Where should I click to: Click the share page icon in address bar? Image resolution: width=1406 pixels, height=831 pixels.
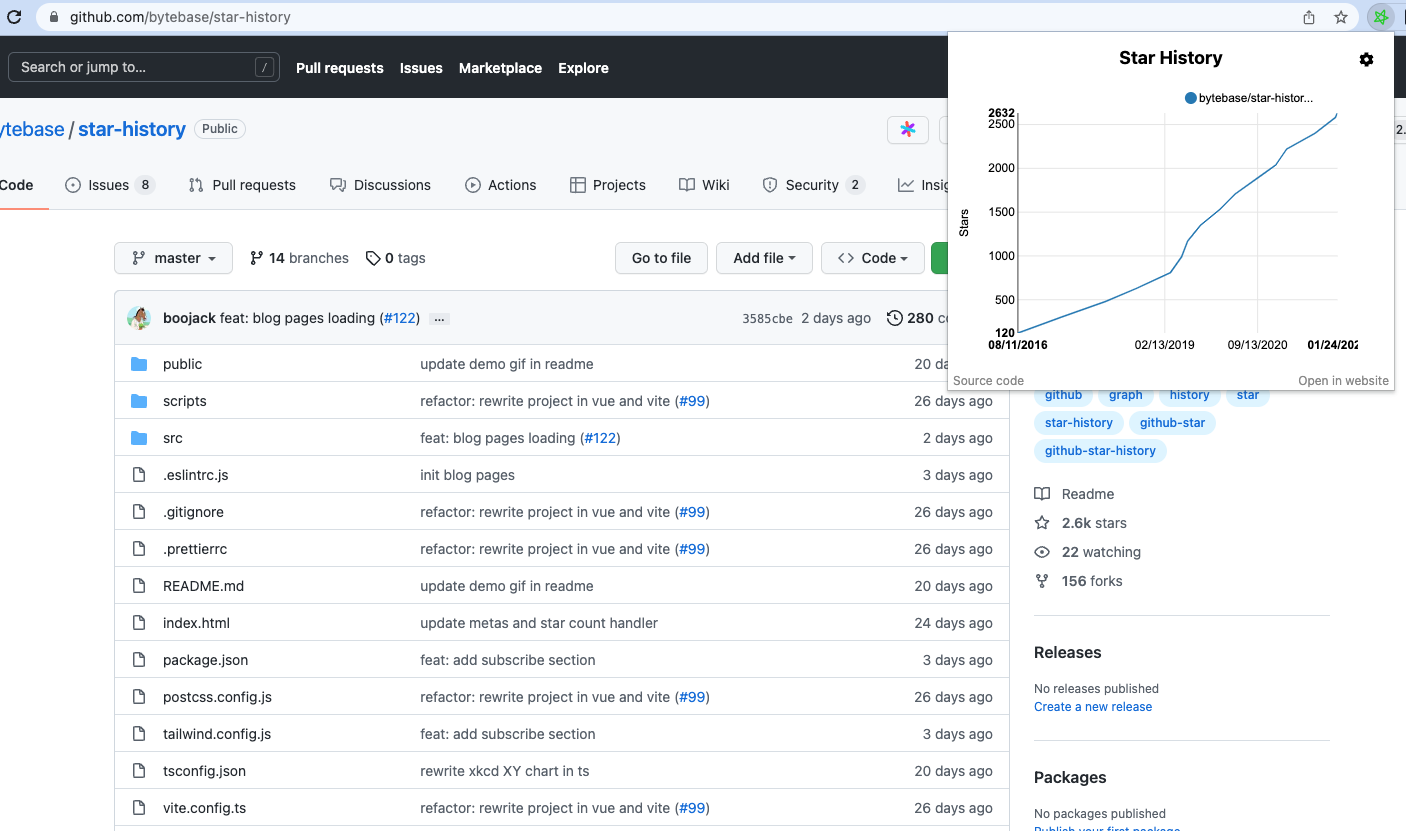pos(1309,17)
